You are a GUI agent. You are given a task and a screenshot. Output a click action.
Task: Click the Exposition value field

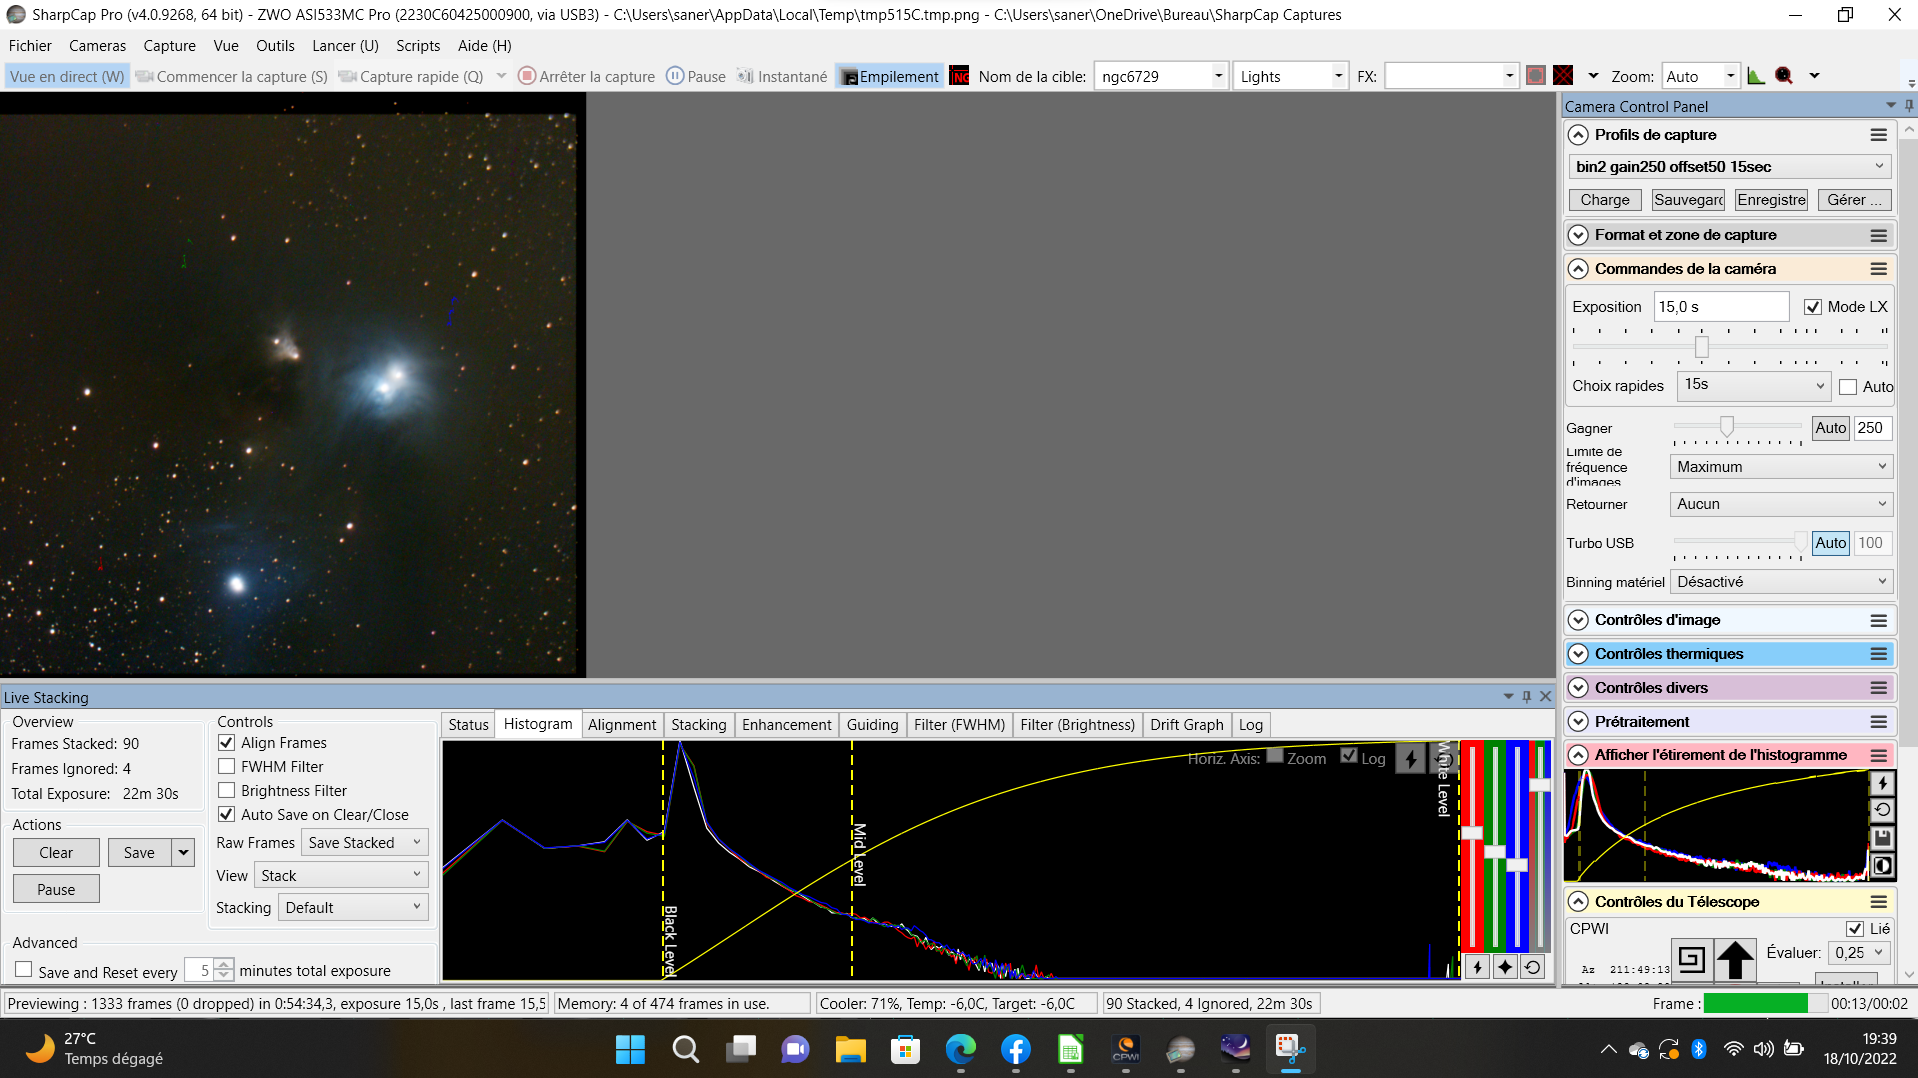pos(1721,307)
